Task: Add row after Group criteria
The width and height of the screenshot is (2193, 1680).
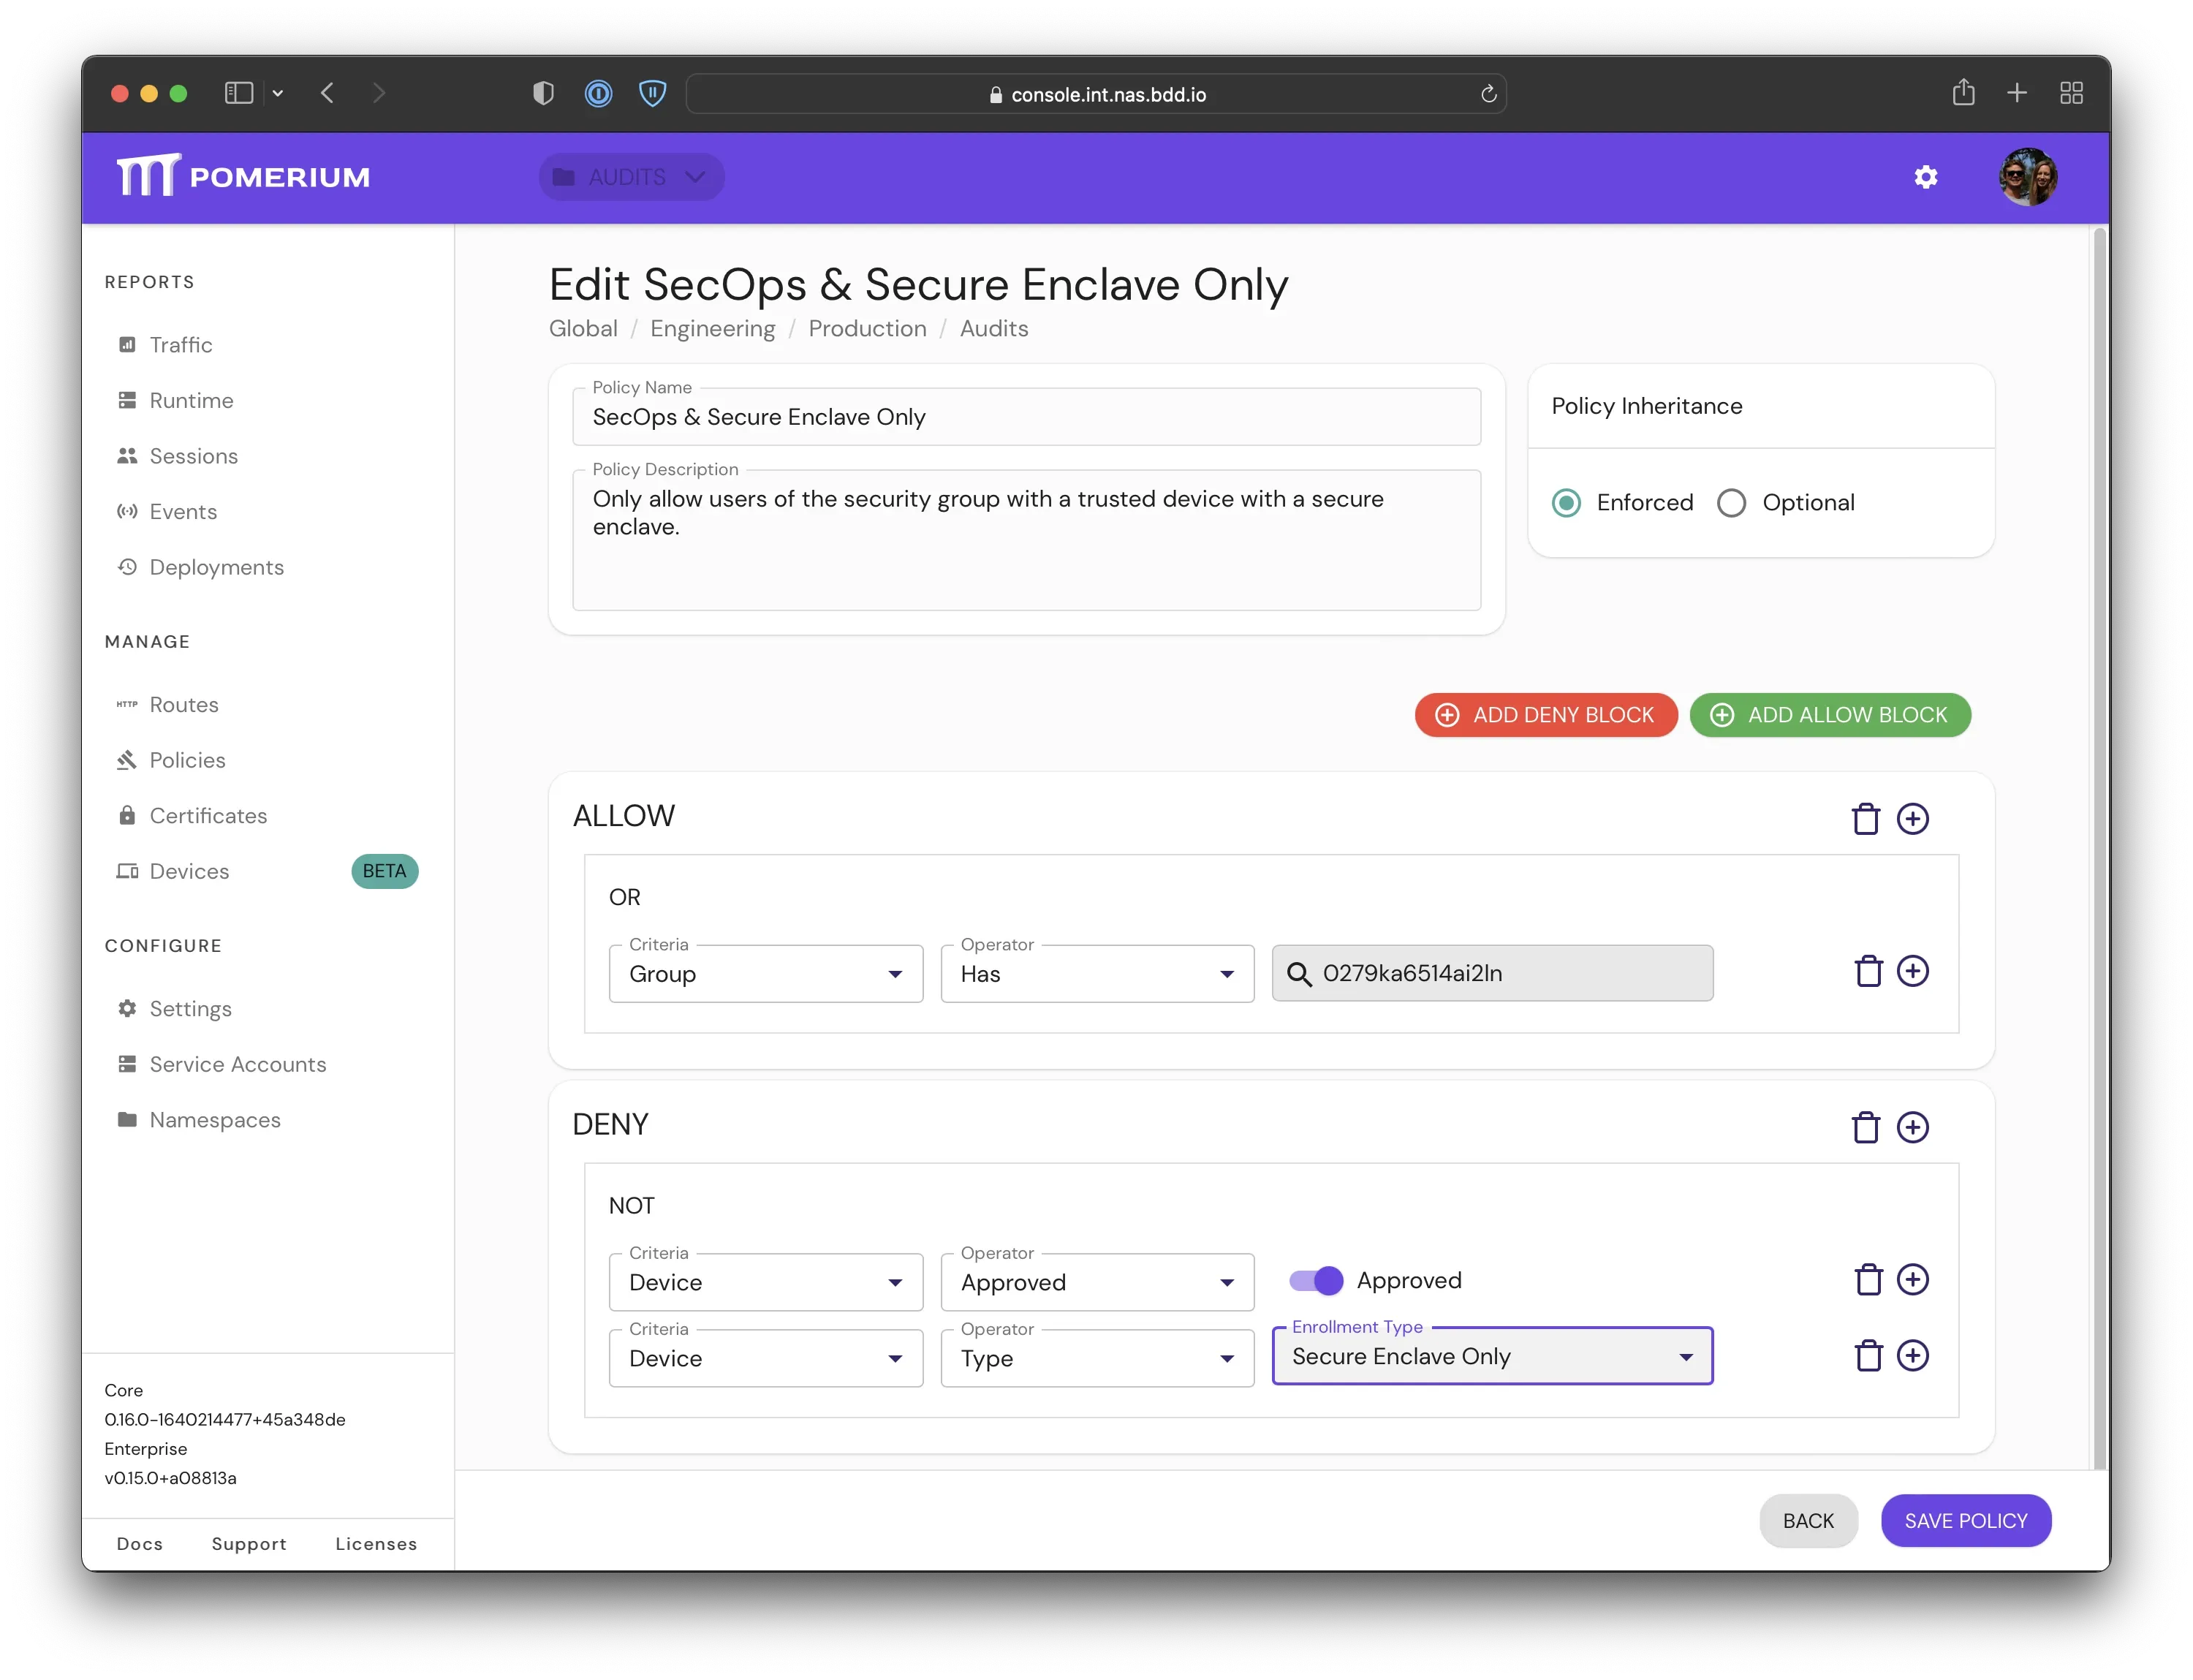Action: pyautogui.click(x=1912, y=971)
